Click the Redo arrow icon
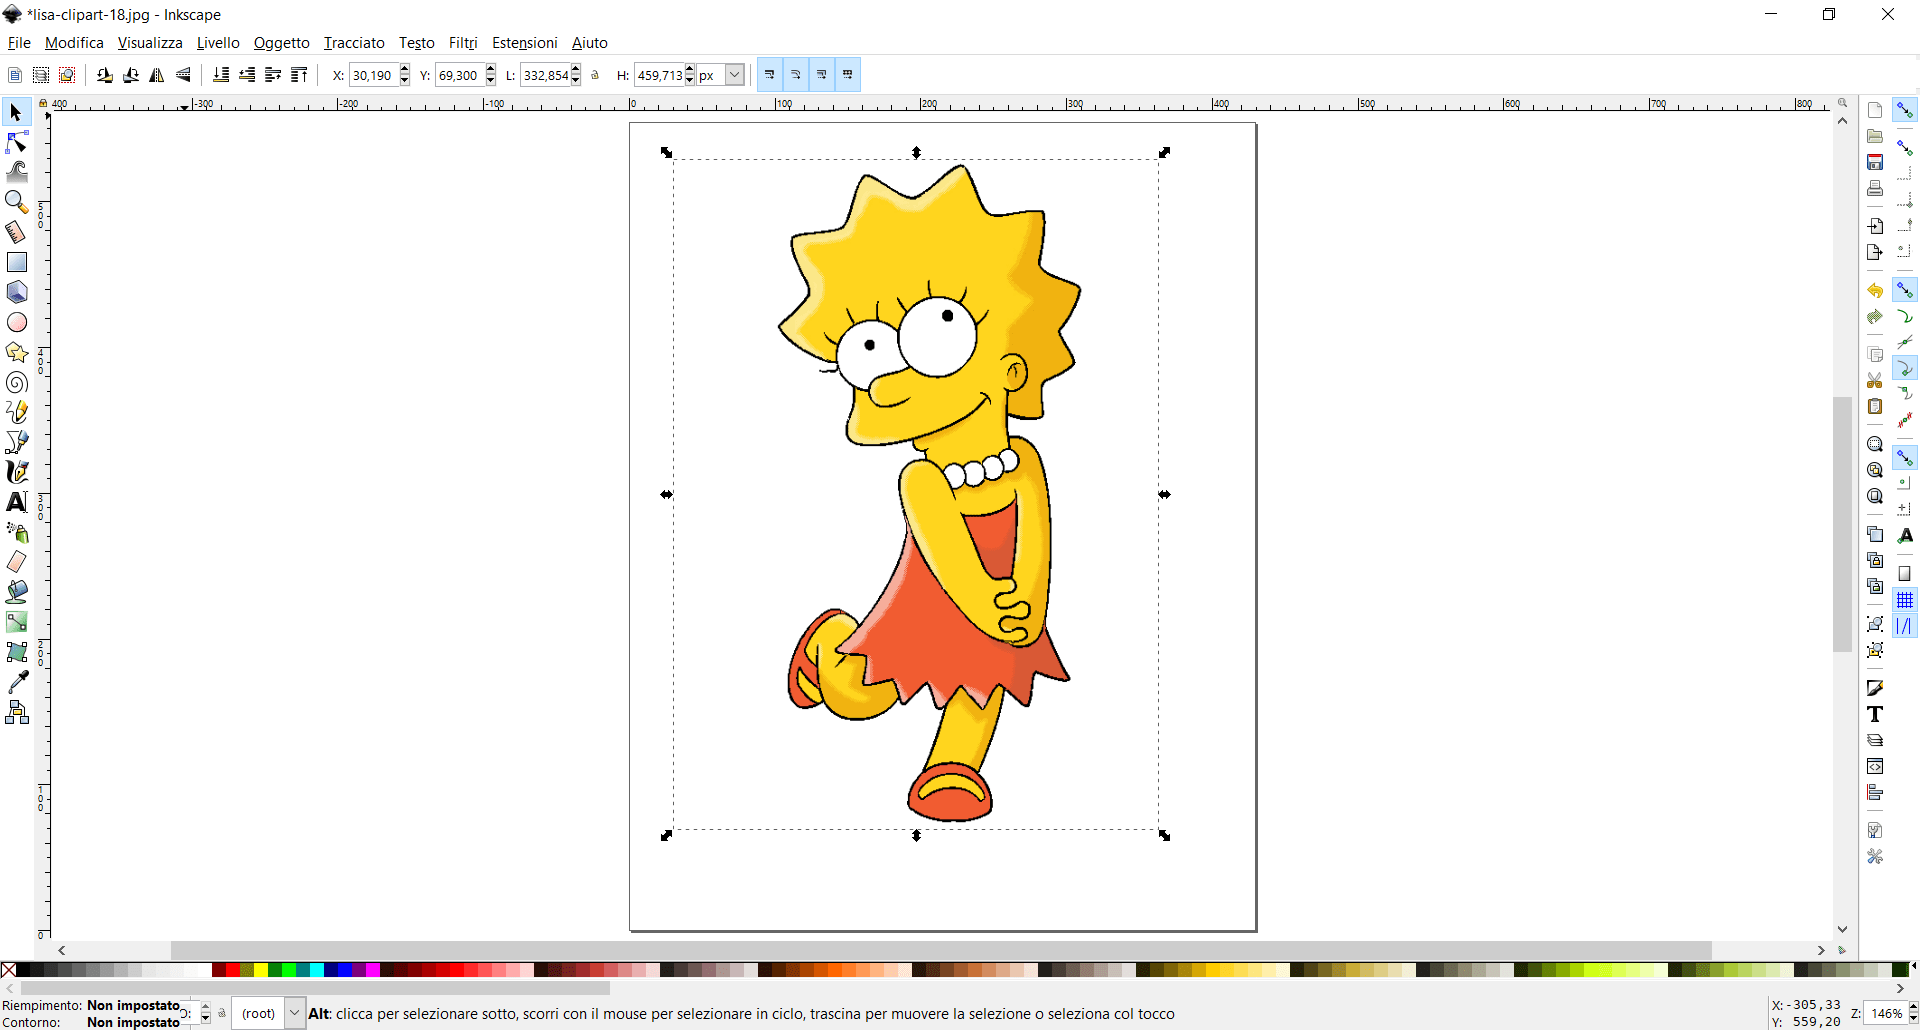1920x1030 pixels. (x=1875, y=317)
